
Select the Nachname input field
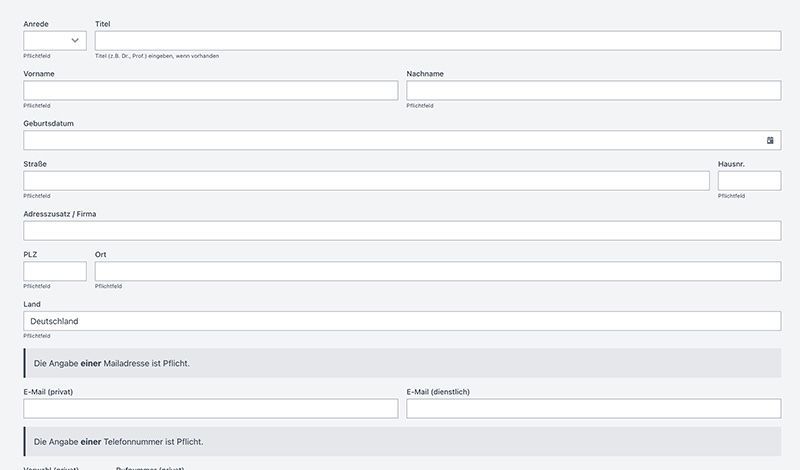[x=593, y=91]
